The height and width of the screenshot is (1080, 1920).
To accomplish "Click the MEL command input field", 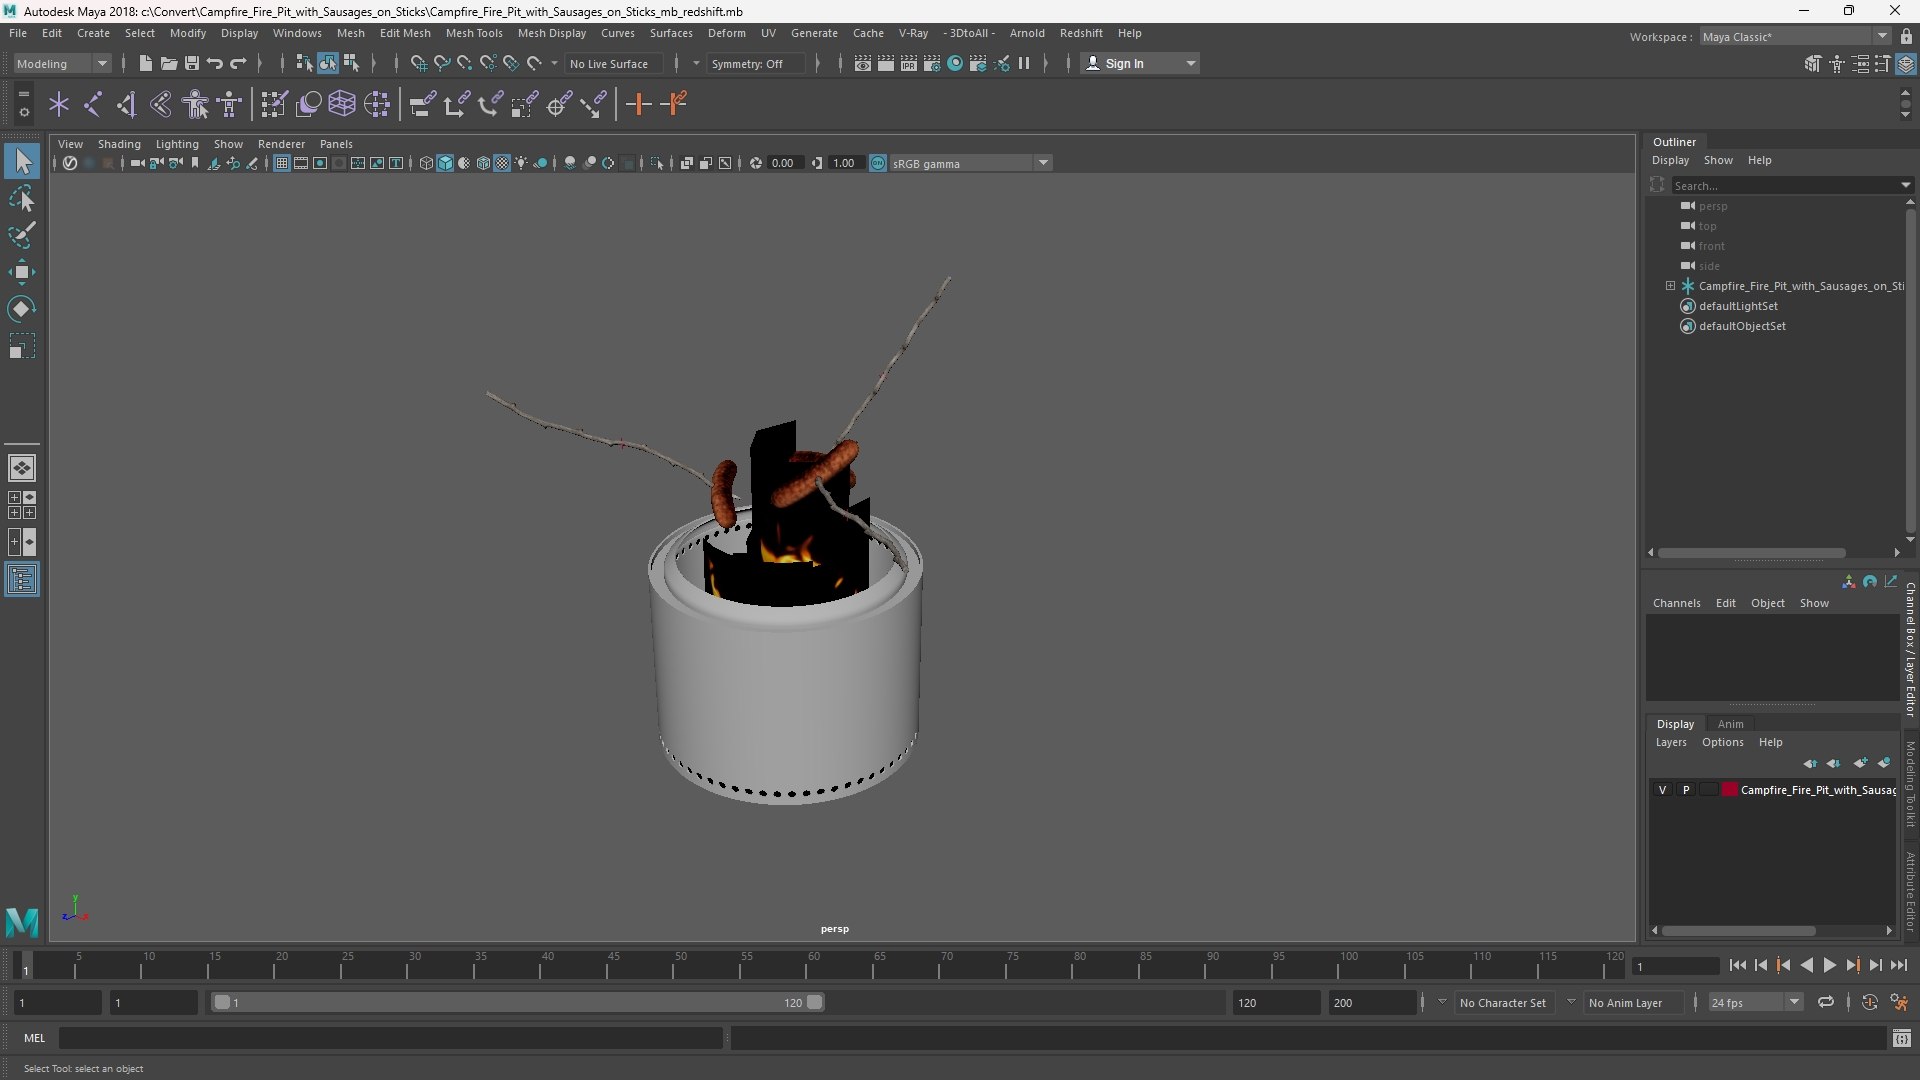I will tap(391, 1038).
